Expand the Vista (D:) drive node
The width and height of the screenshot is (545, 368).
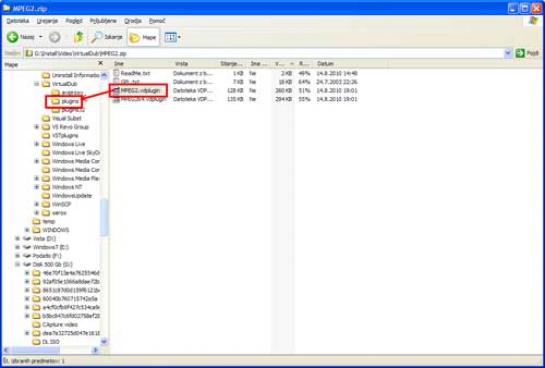[17, 238]
